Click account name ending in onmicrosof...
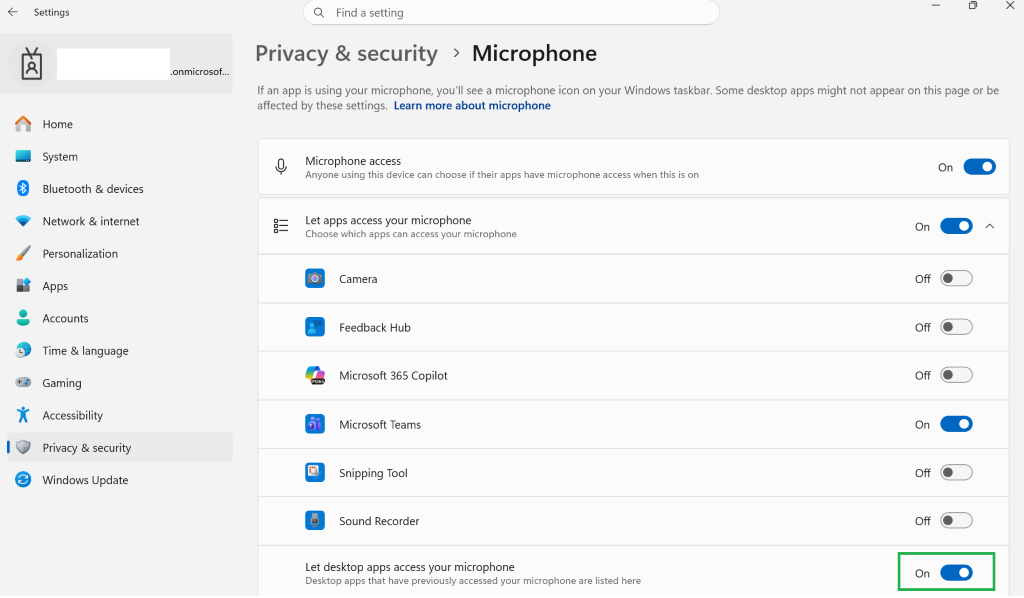This screenshot has width=1024, height=598. pyautogui.click(x=200, y=71)
